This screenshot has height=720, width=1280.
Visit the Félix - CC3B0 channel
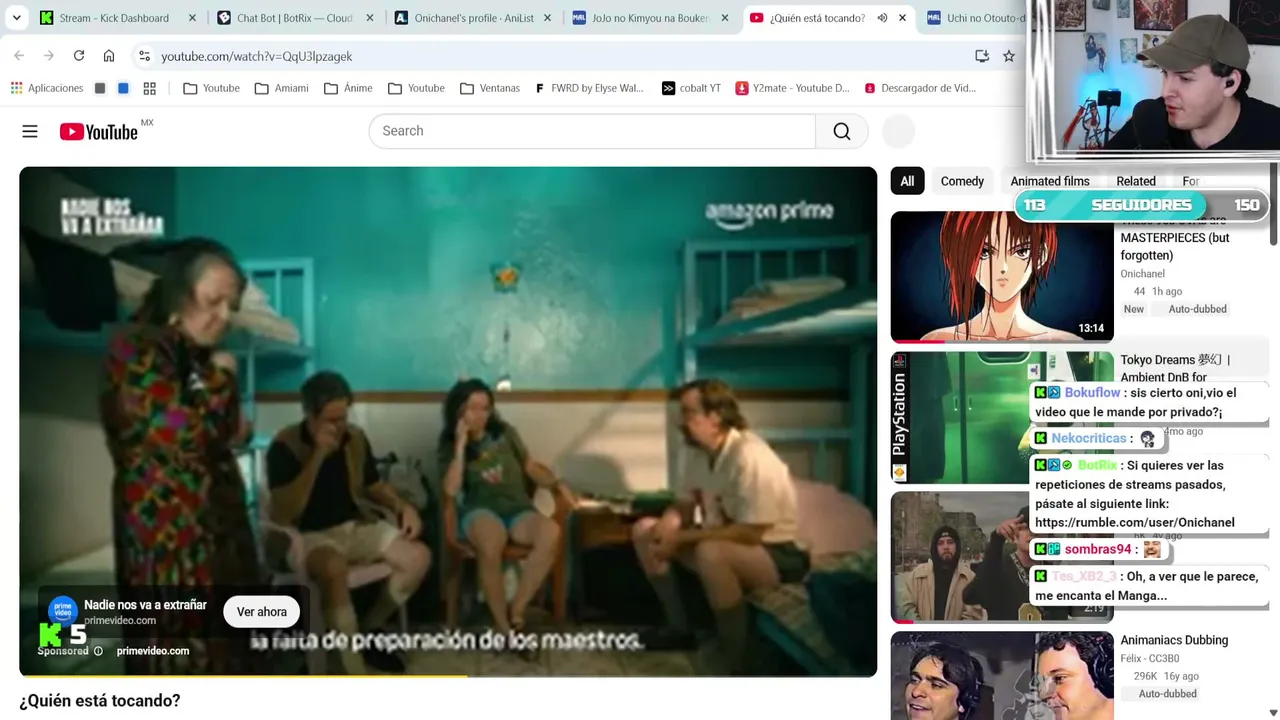pos(1150,658)
